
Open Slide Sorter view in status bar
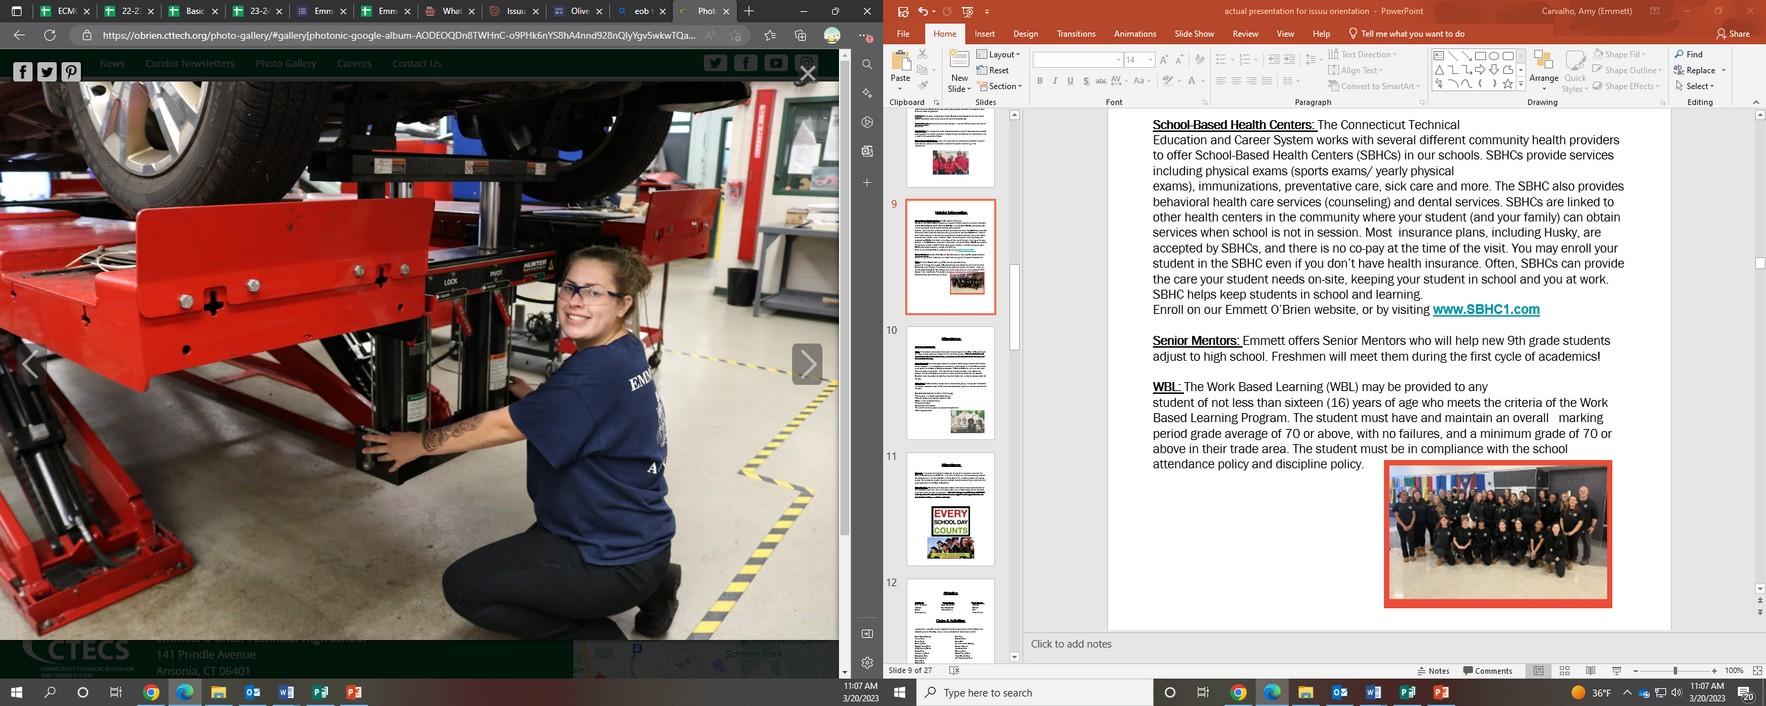click(x=1564, y=671)
